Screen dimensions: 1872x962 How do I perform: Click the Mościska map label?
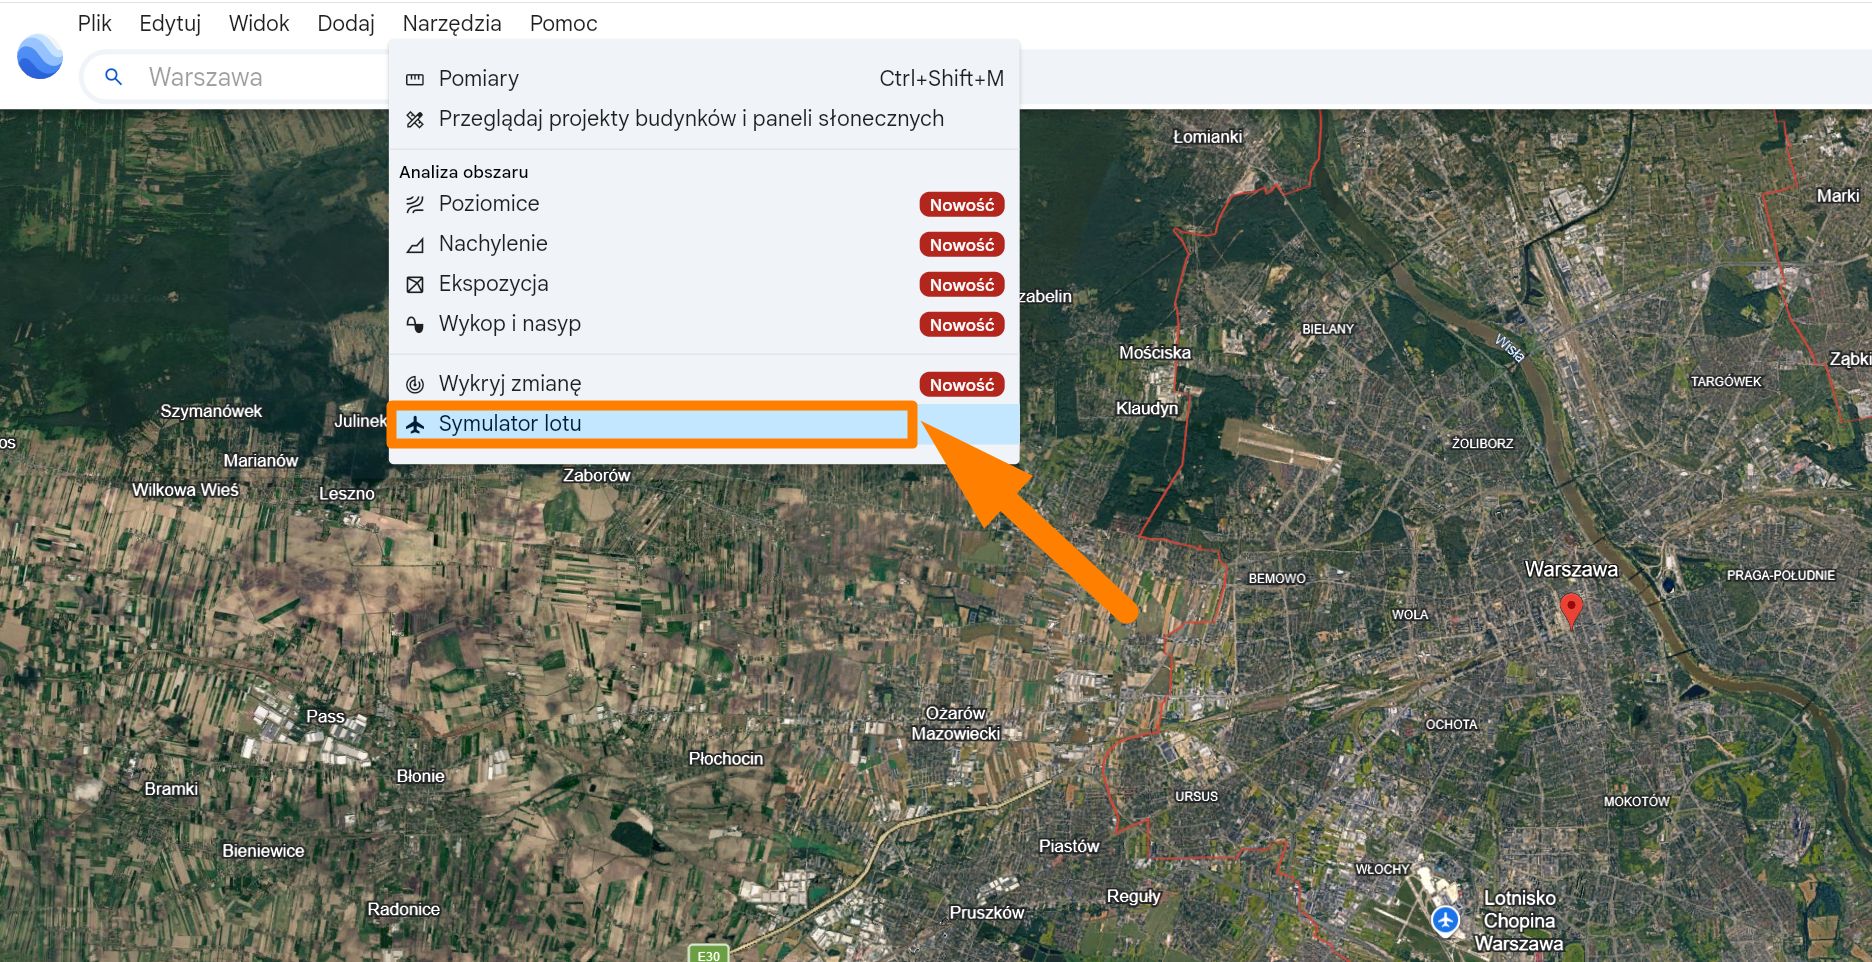click(1155, 352)
